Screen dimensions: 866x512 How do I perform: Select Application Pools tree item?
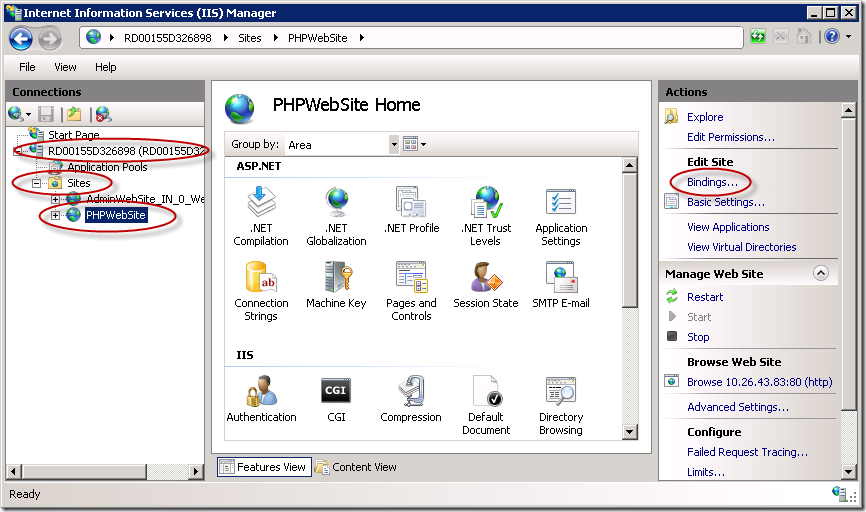pyautogui.click(x=107, y=167)
